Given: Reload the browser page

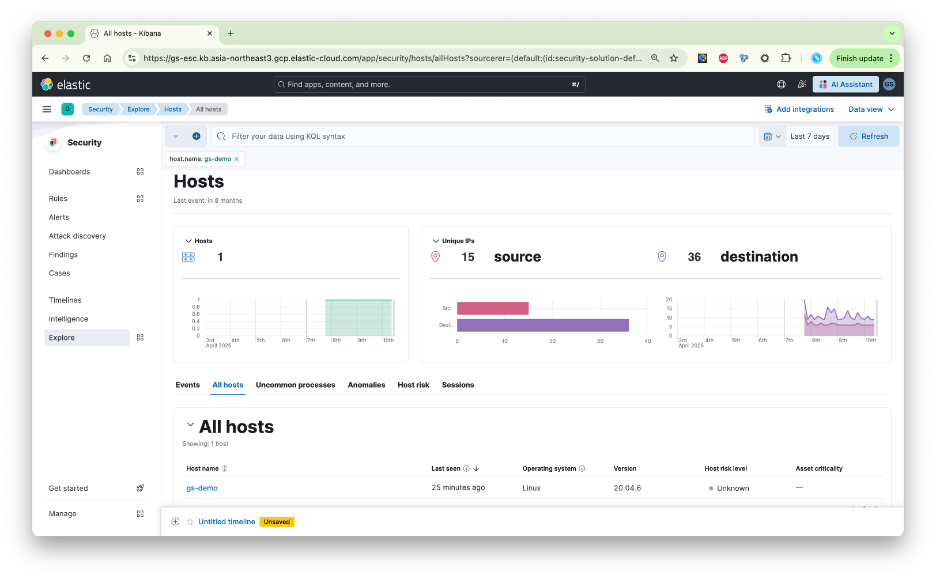Looking at the screenshot, I should pyautogui.click(x=87, y=58).
